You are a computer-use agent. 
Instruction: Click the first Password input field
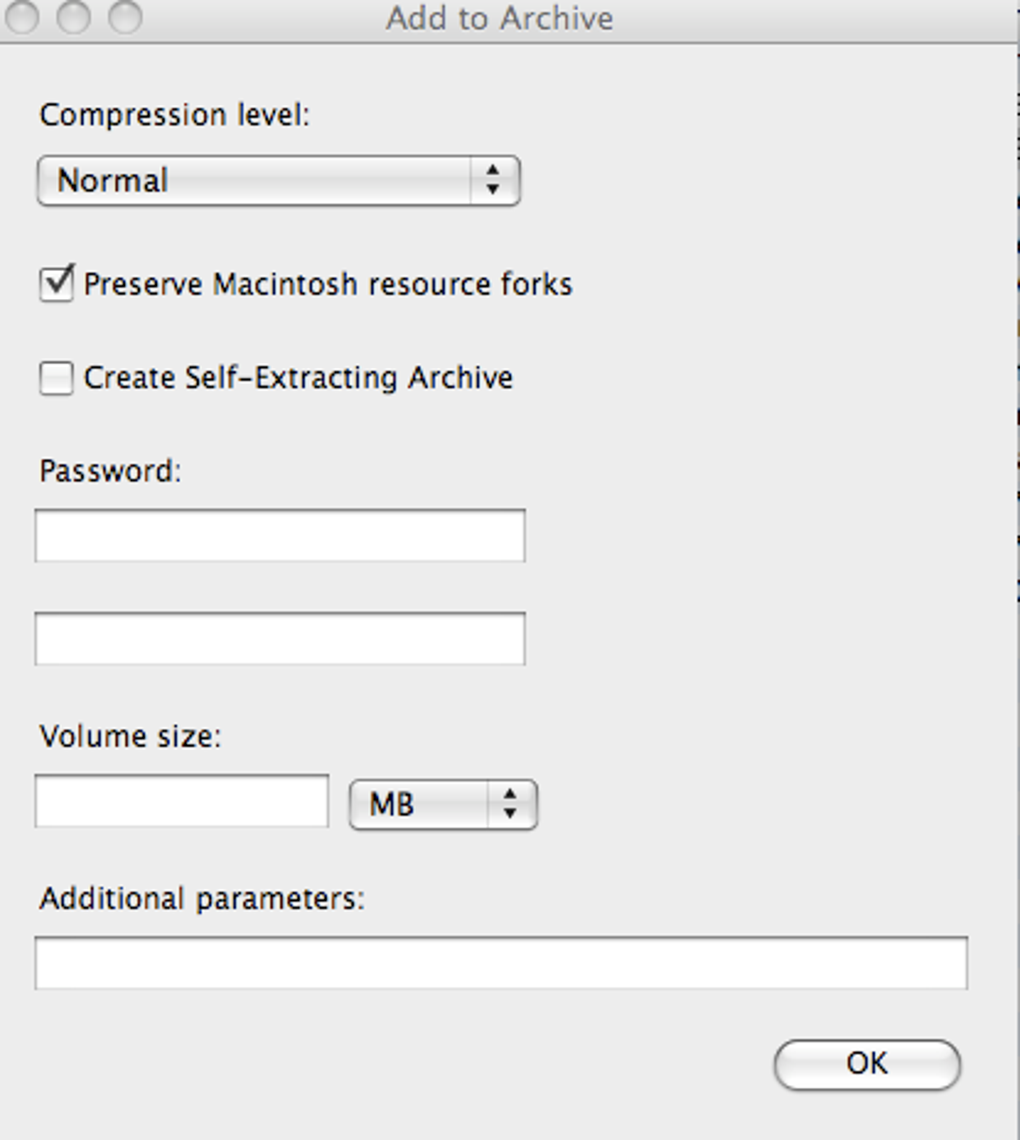click(x=280, y=536)
